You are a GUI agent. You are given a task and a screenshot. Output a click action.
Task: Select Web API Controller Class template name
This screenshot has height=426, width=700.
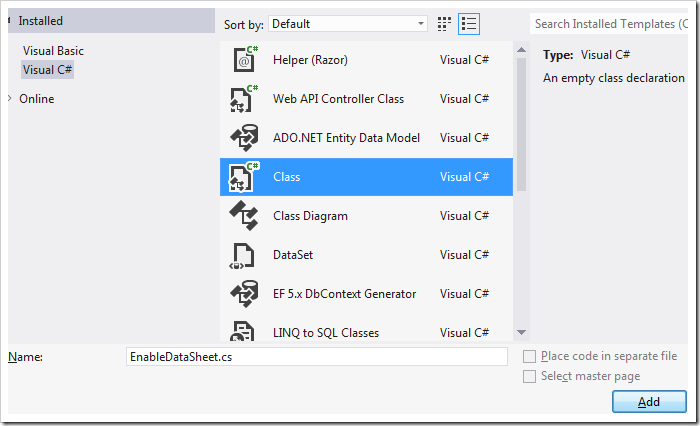pos(338,99)
